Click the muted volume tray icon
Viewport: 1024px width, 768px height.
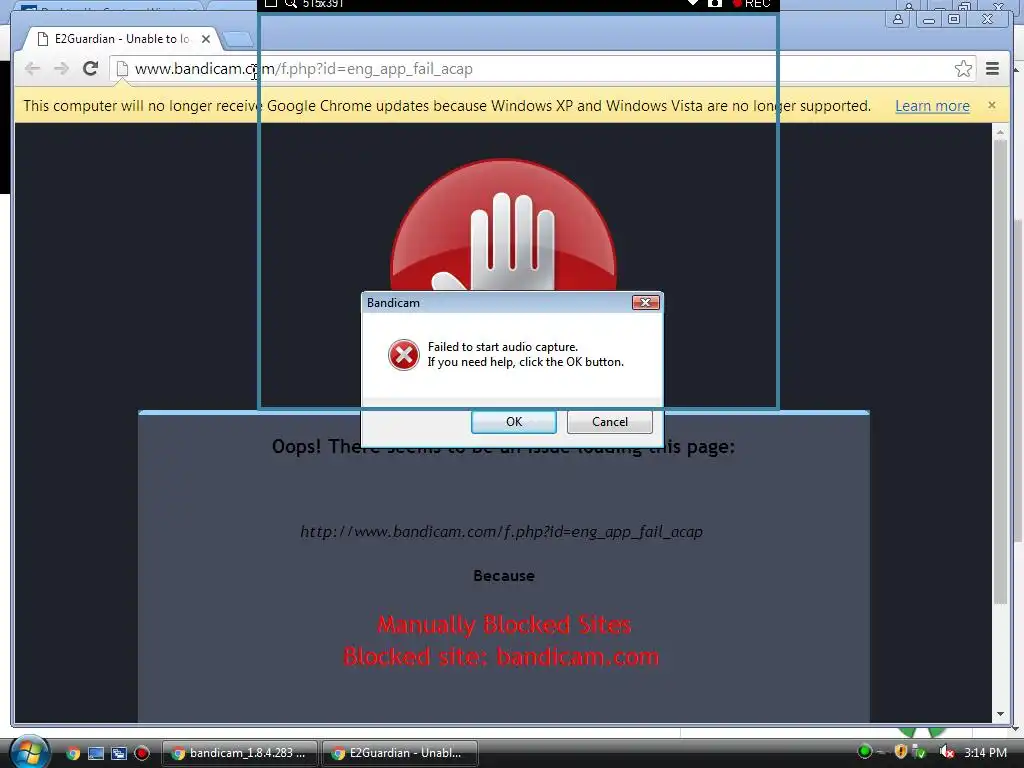point(946,752)
